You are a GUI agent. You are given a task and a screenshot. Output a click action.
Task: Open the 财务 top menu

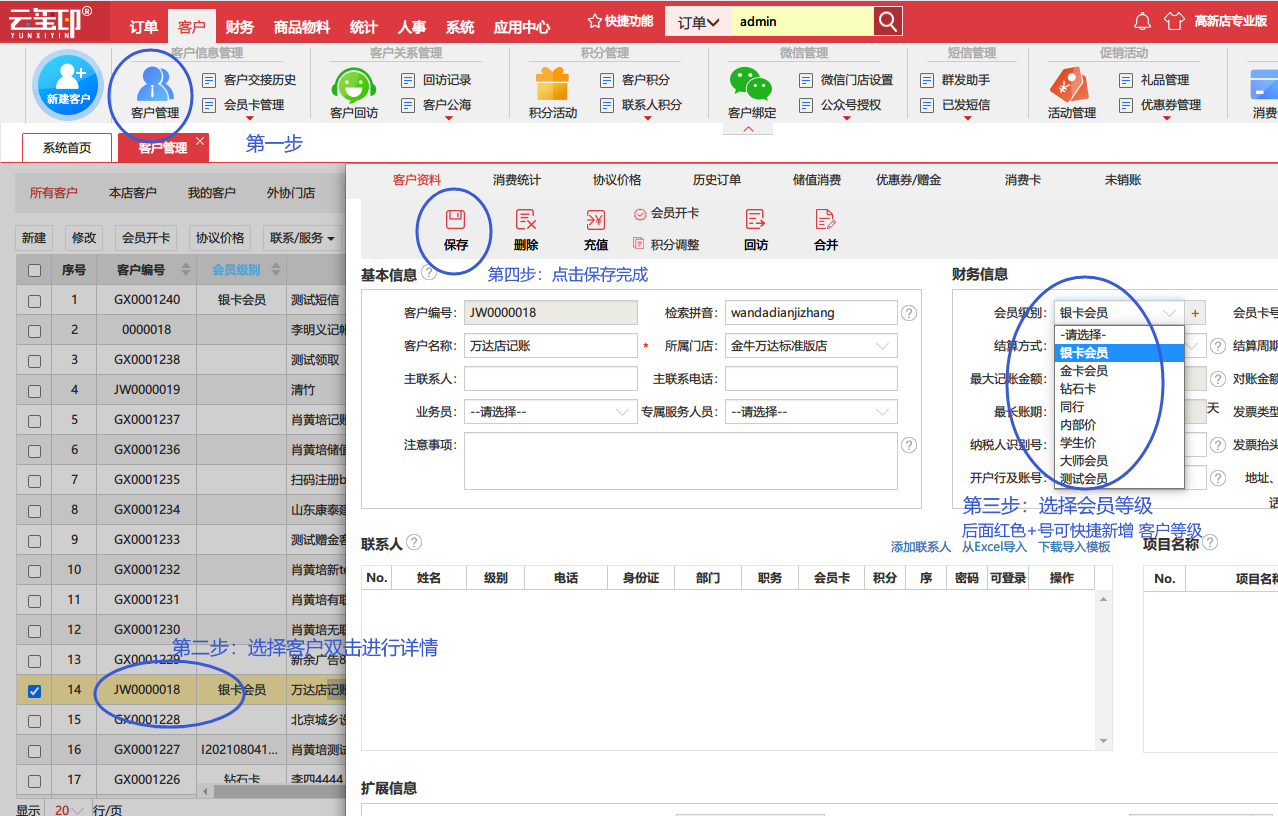coord(239,27)
